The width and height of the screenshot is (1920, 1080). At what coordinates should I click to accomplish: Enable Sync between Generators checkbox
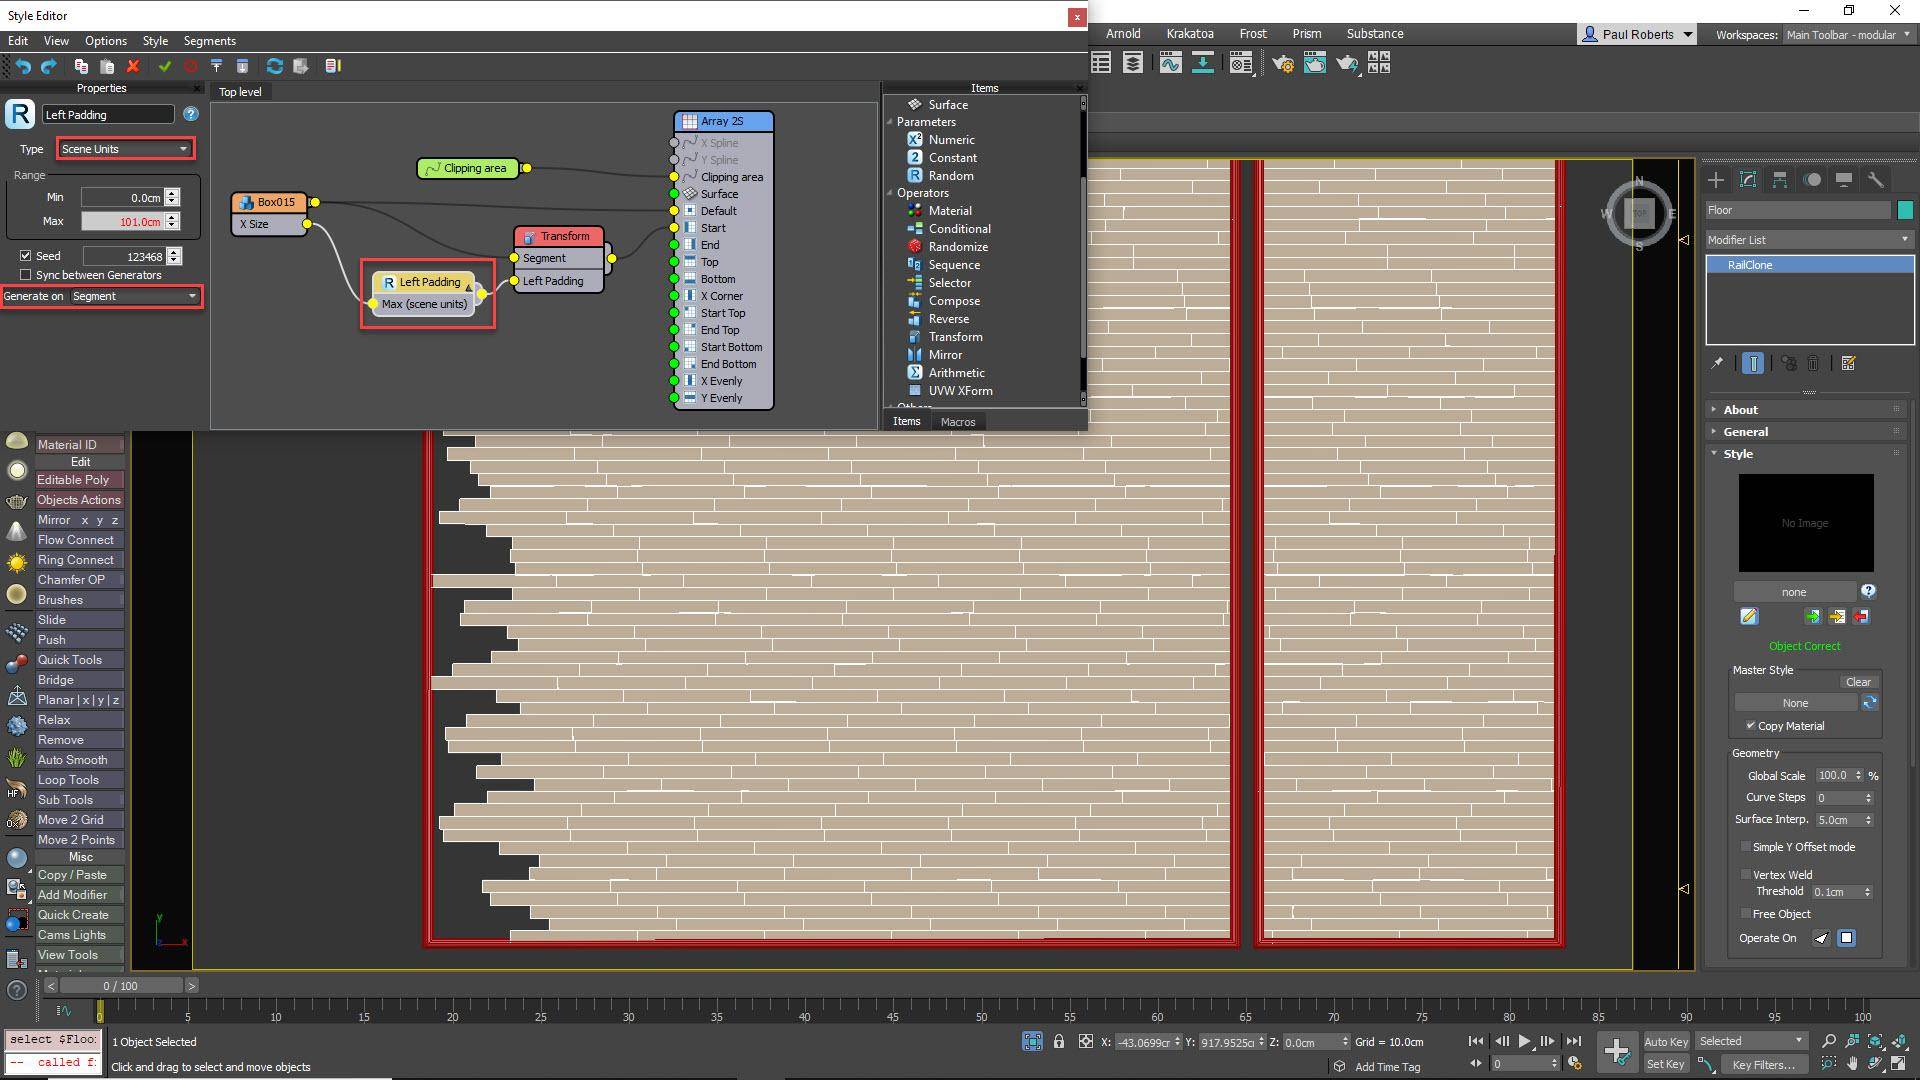point(26,275)
